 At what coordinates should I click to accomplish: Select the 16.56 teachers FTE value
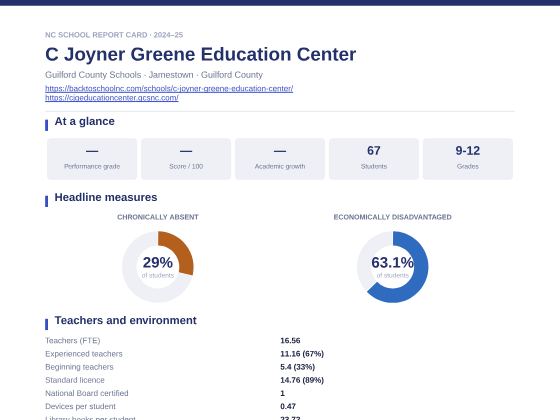pyautogui.click(x=290, y=340)
